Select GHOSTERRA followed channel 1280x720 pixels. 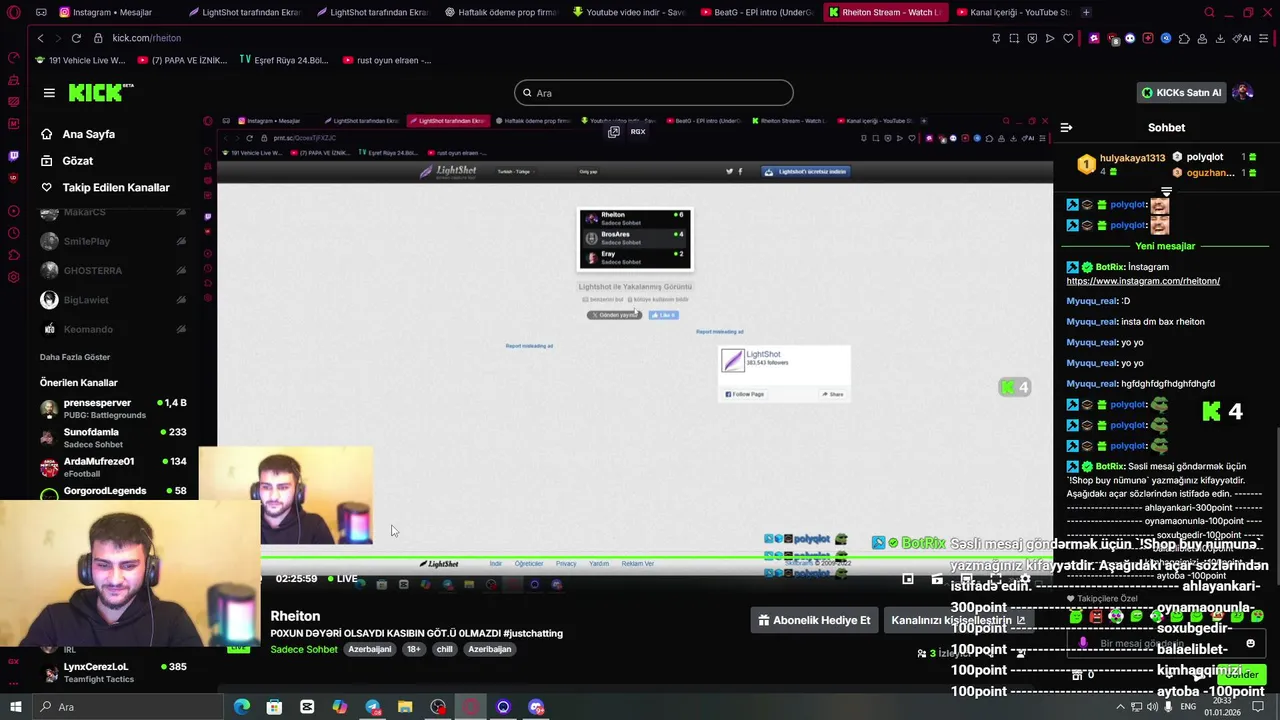113,270
